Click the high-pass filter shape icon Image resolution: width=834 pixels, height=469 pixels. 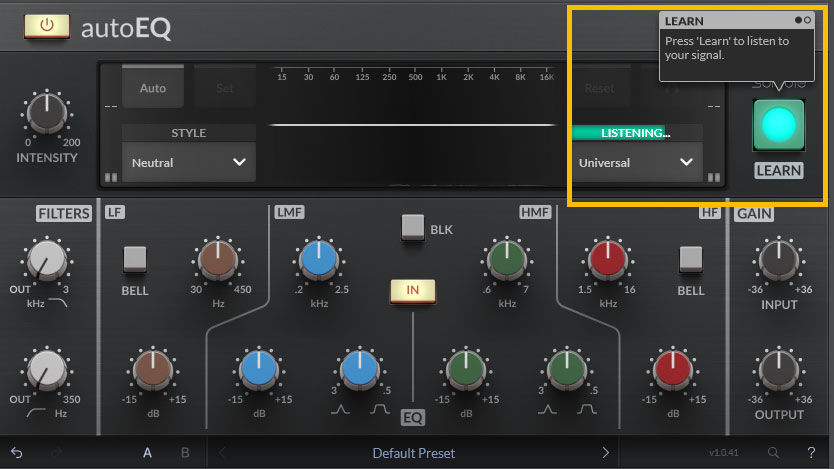[x=36, y=413]
